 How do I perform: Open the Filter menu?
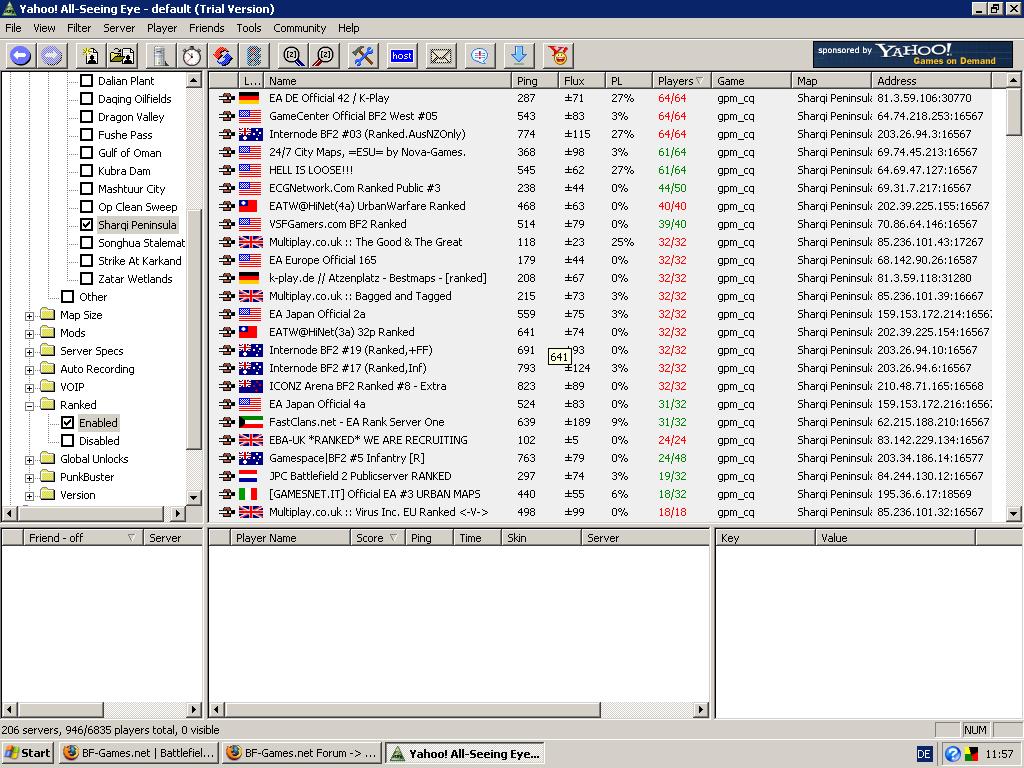tap(78, 28)
